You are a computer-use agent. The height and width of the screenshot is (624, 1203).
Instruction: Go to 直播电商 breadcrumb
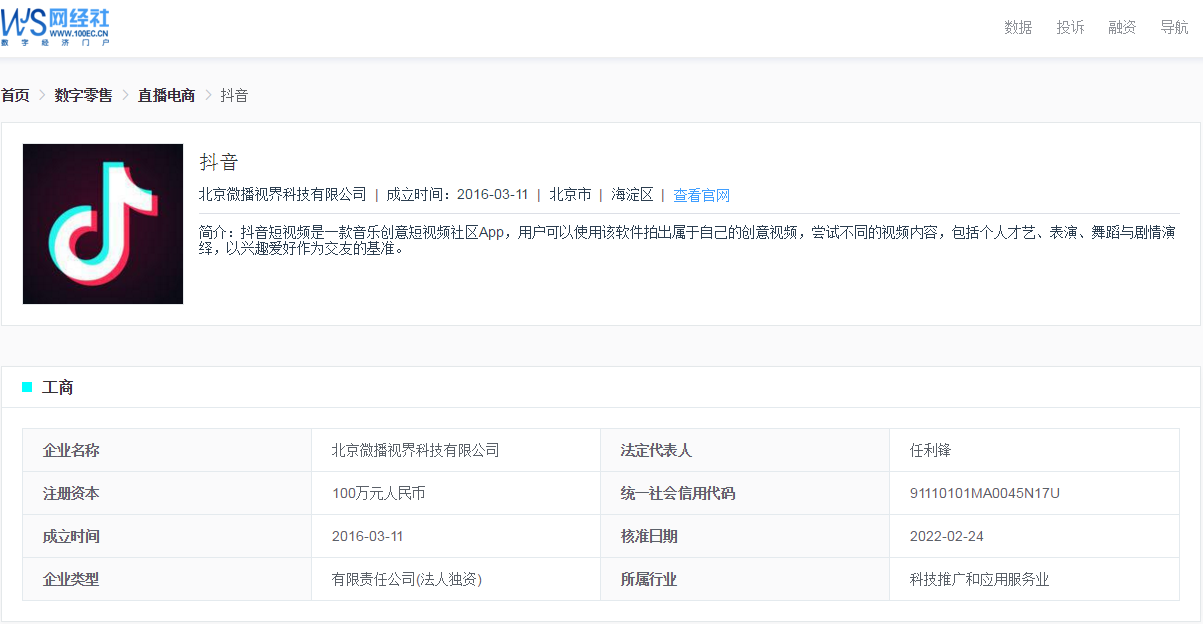click(x=166, y=95)
